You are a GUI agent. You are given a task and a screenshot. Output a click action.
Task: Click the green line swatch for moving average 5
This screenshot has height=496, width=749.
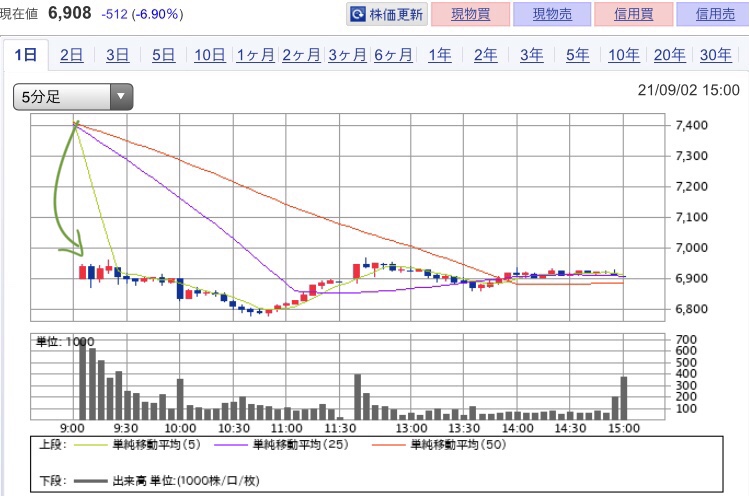pos(90,446)
